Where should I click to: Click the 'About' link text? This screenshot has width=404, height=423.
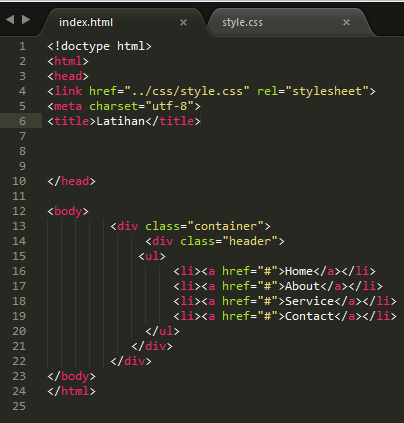click(302, 286)
